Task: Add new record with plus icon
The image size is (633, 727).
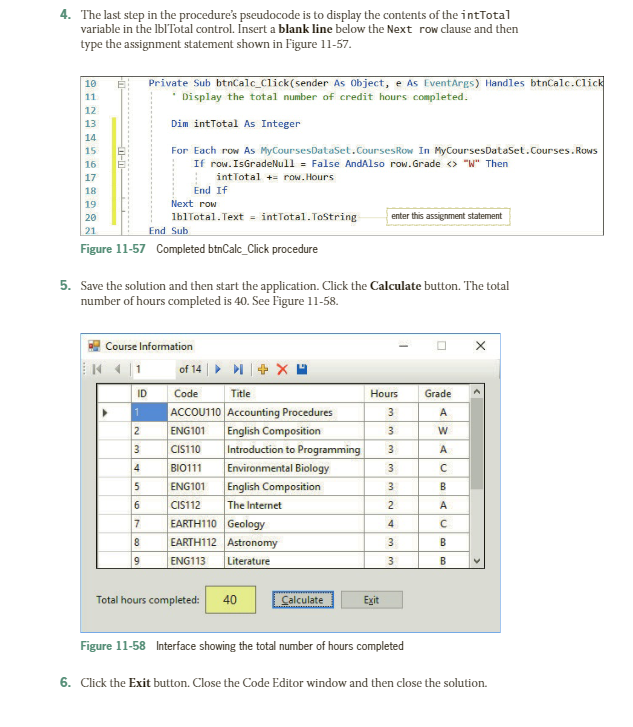Action: click(263, 370)
